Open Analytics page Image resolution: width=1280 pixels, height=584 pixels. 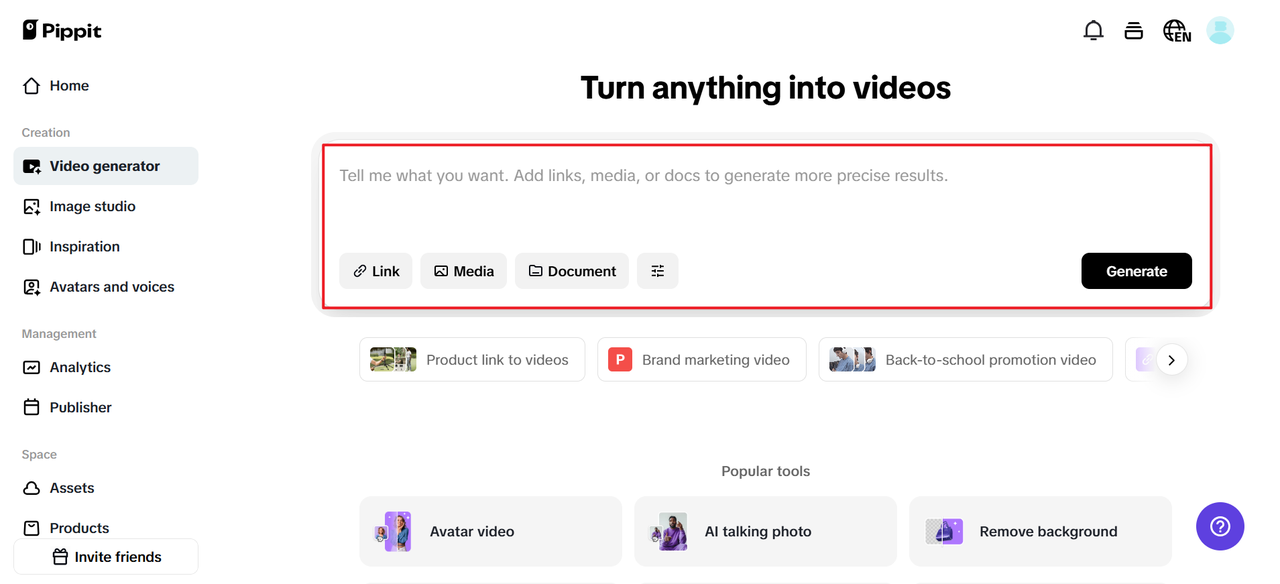pyautogui.click(x=106, y=367)
